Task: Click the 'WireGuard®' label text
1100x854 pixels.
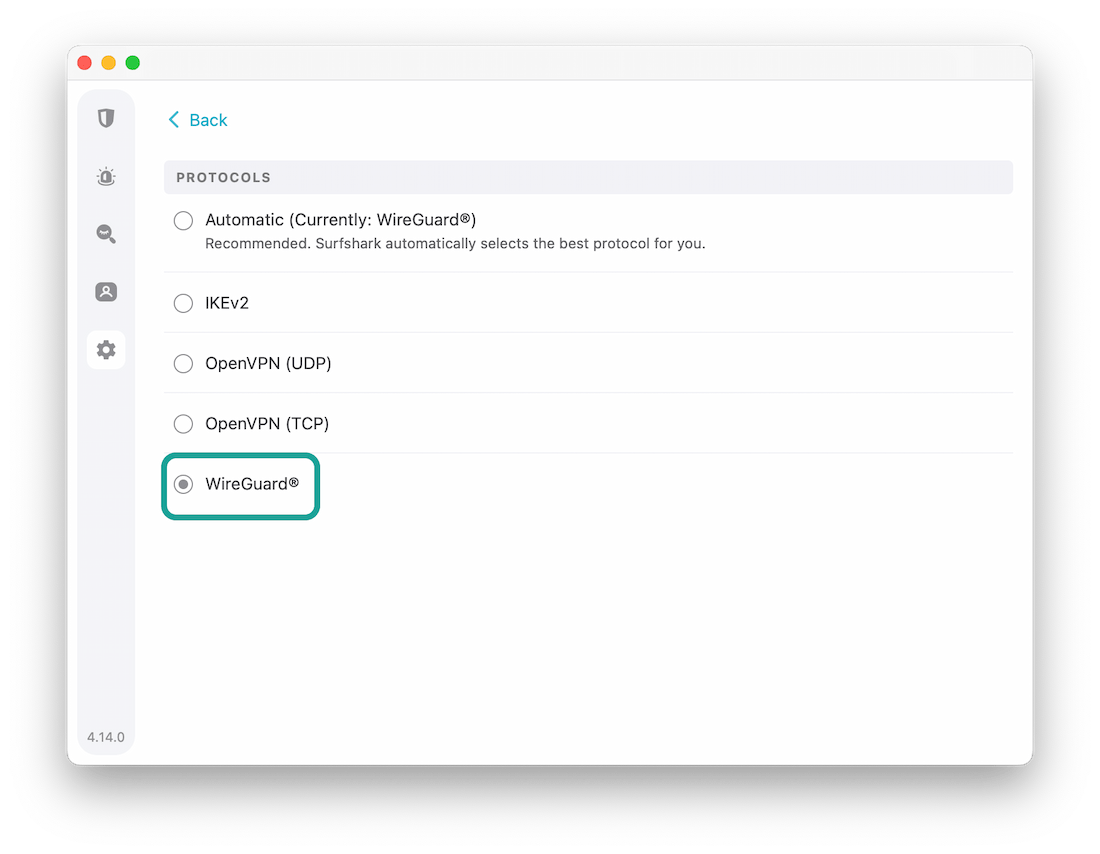Action: click(252, 483)
